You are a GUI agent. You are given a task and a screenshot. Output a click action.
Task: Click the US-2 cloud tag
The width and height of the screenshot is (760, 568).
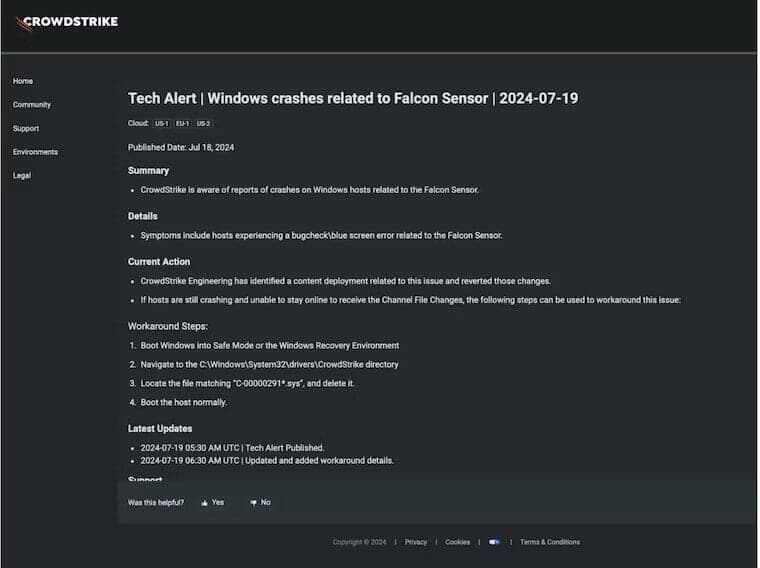203,124
